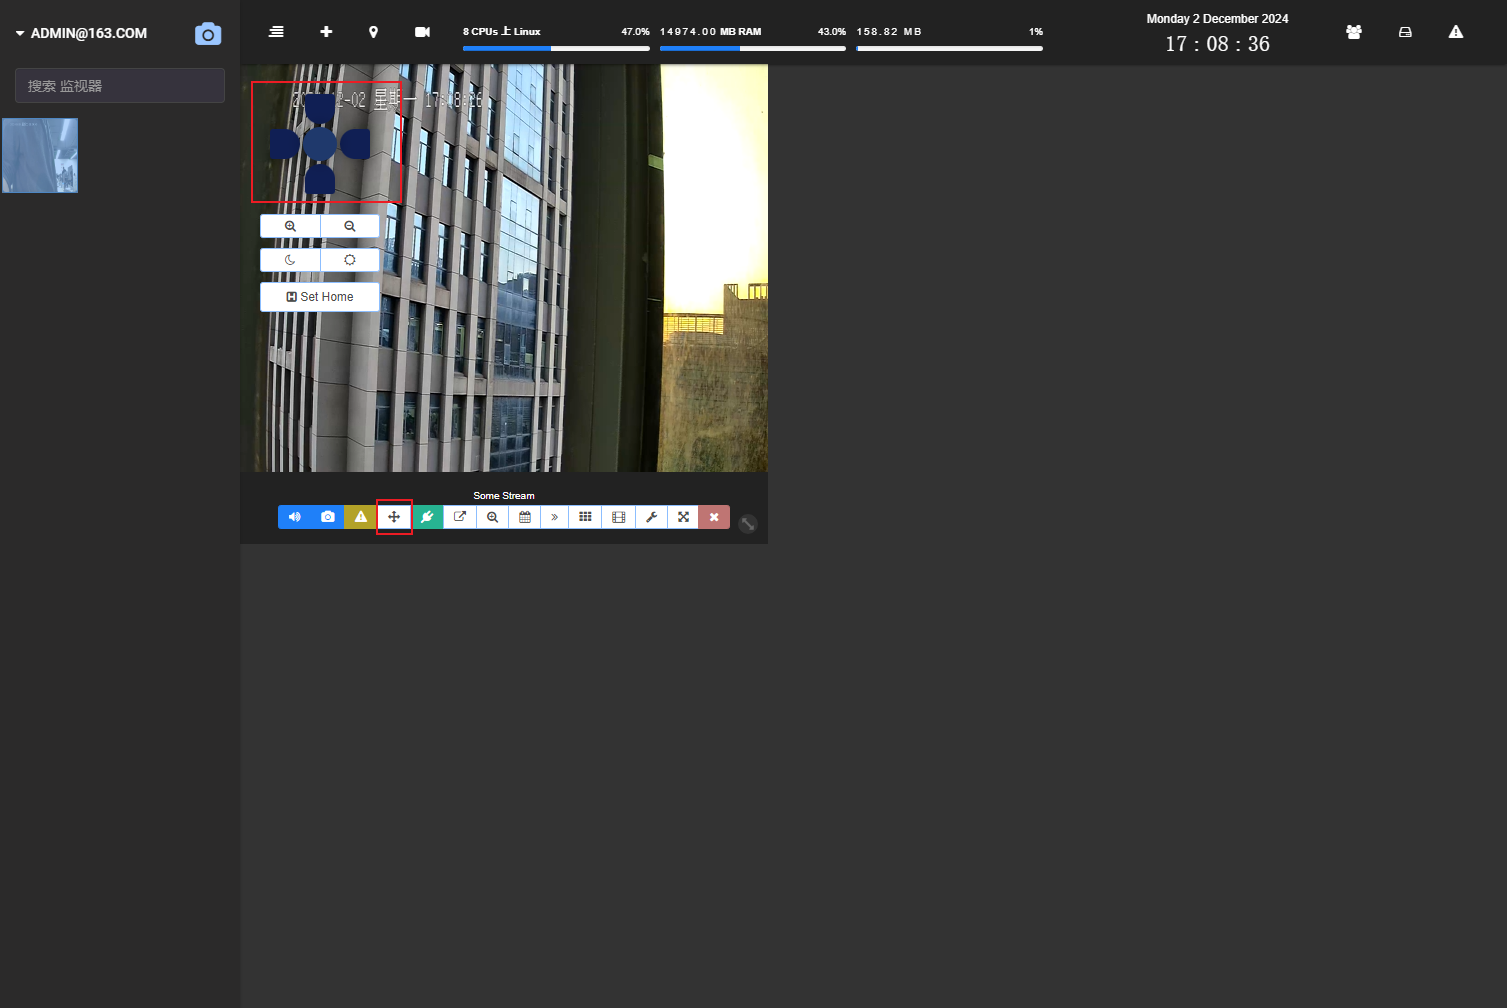Add a monitor with the plus icon
Viewport: 1507px width, 1008px height.
coord(326,32)
